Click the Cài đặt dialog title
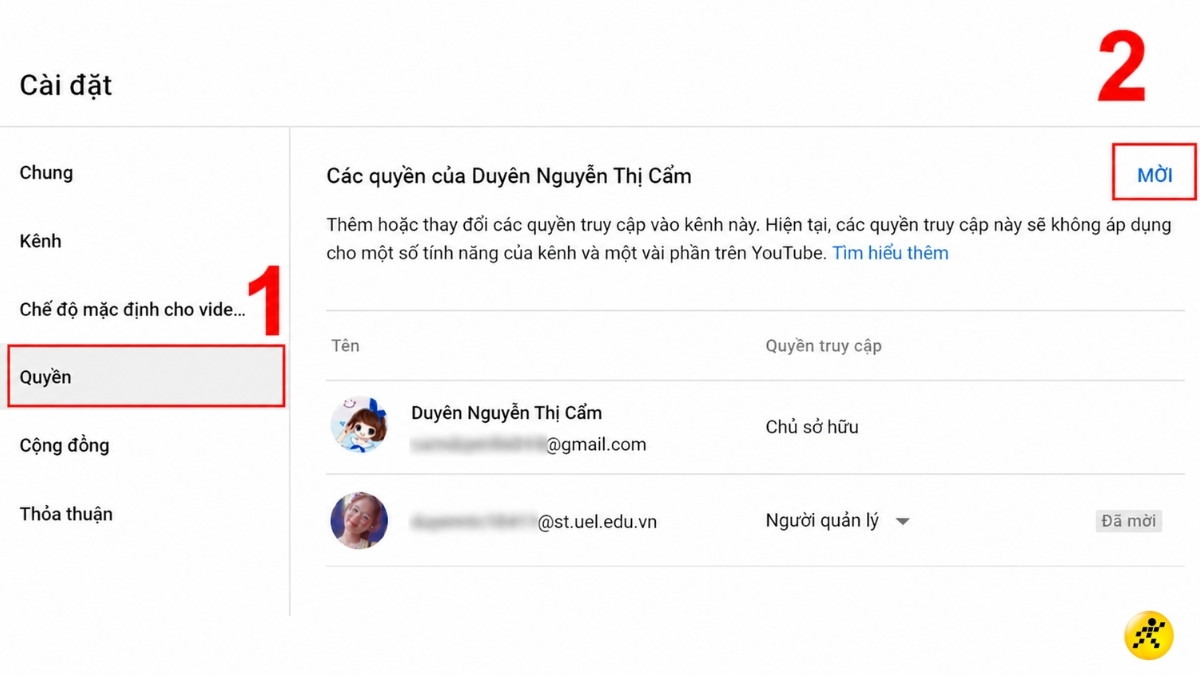The width and height of the screenshot is (1200, 675). [x=66, y=86]
